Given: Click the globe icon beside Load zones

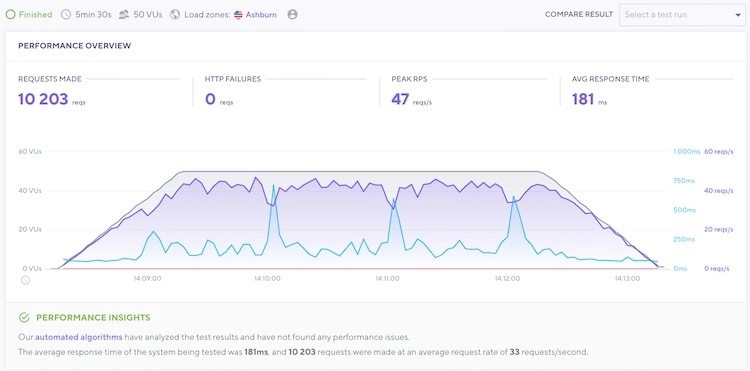Looking at the screenshot, I should [x=175, y=14].
